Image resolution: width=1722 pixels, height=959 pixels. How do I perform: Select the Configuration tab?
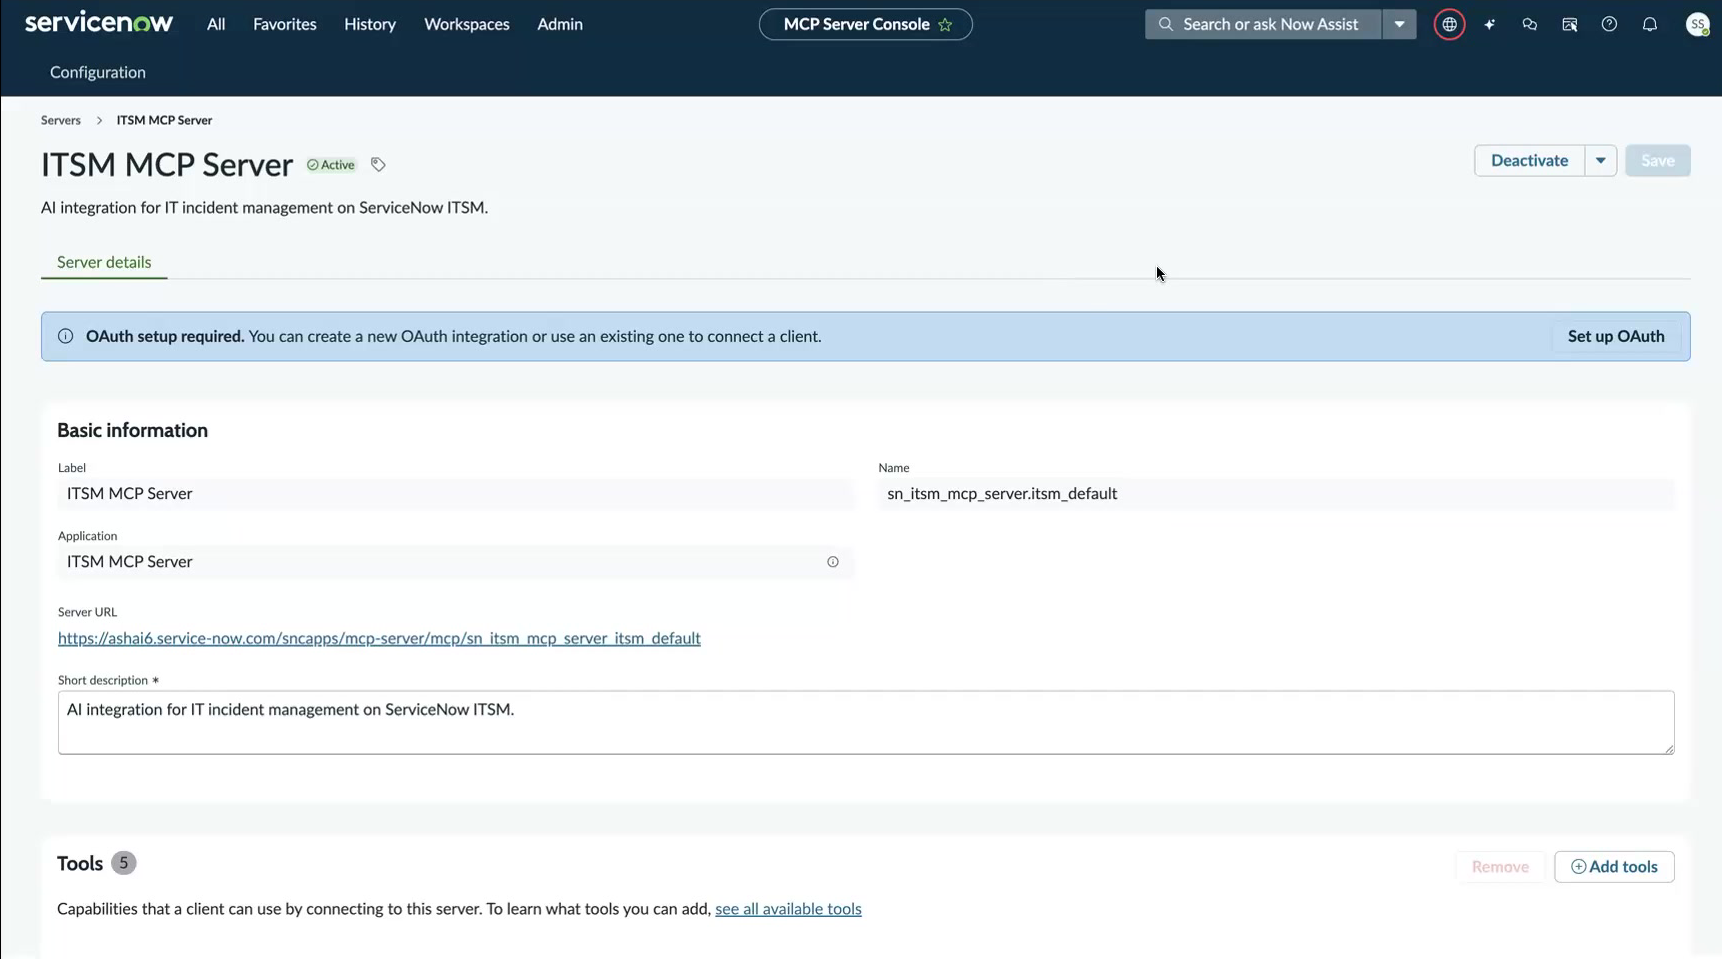point(98,72)
